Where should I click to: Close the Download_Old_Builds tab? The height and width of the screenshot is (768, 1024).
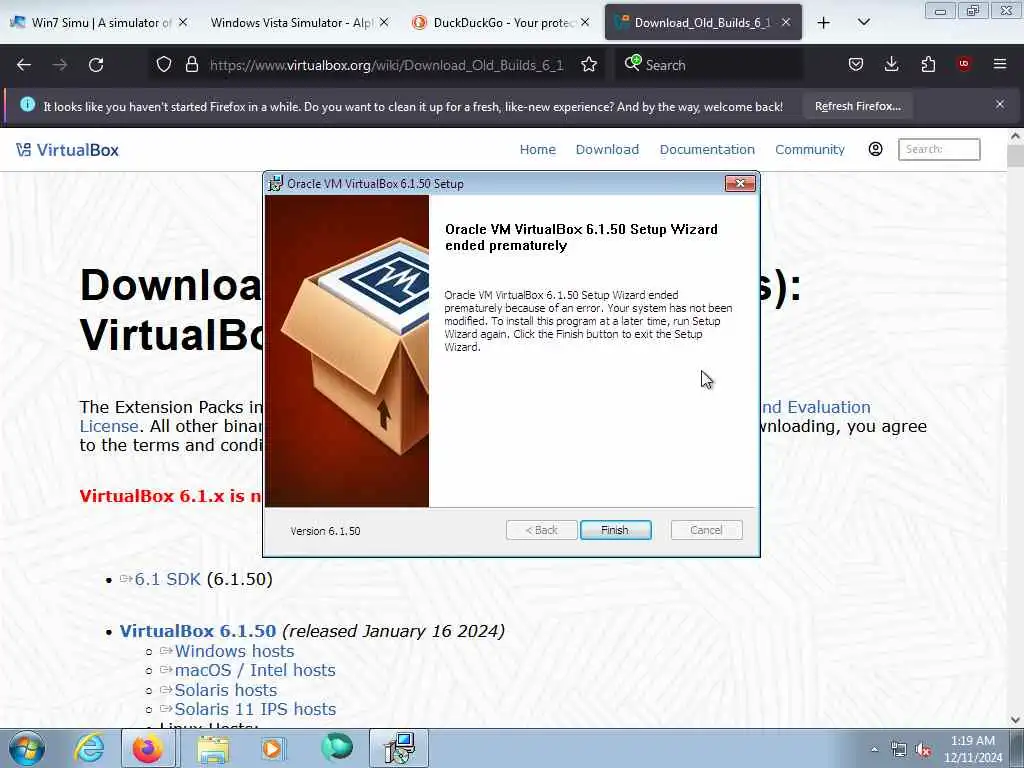[786, 22]
